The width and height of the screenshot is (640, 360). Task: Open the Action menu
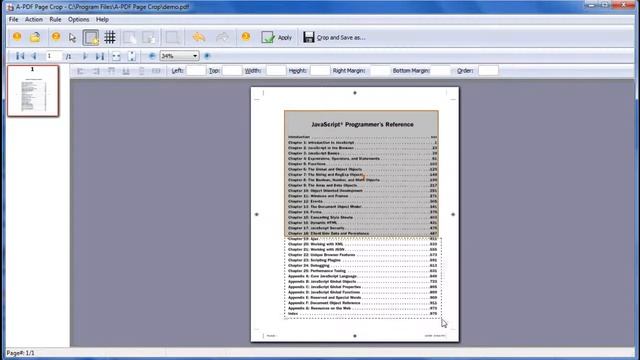click(33, 19)
